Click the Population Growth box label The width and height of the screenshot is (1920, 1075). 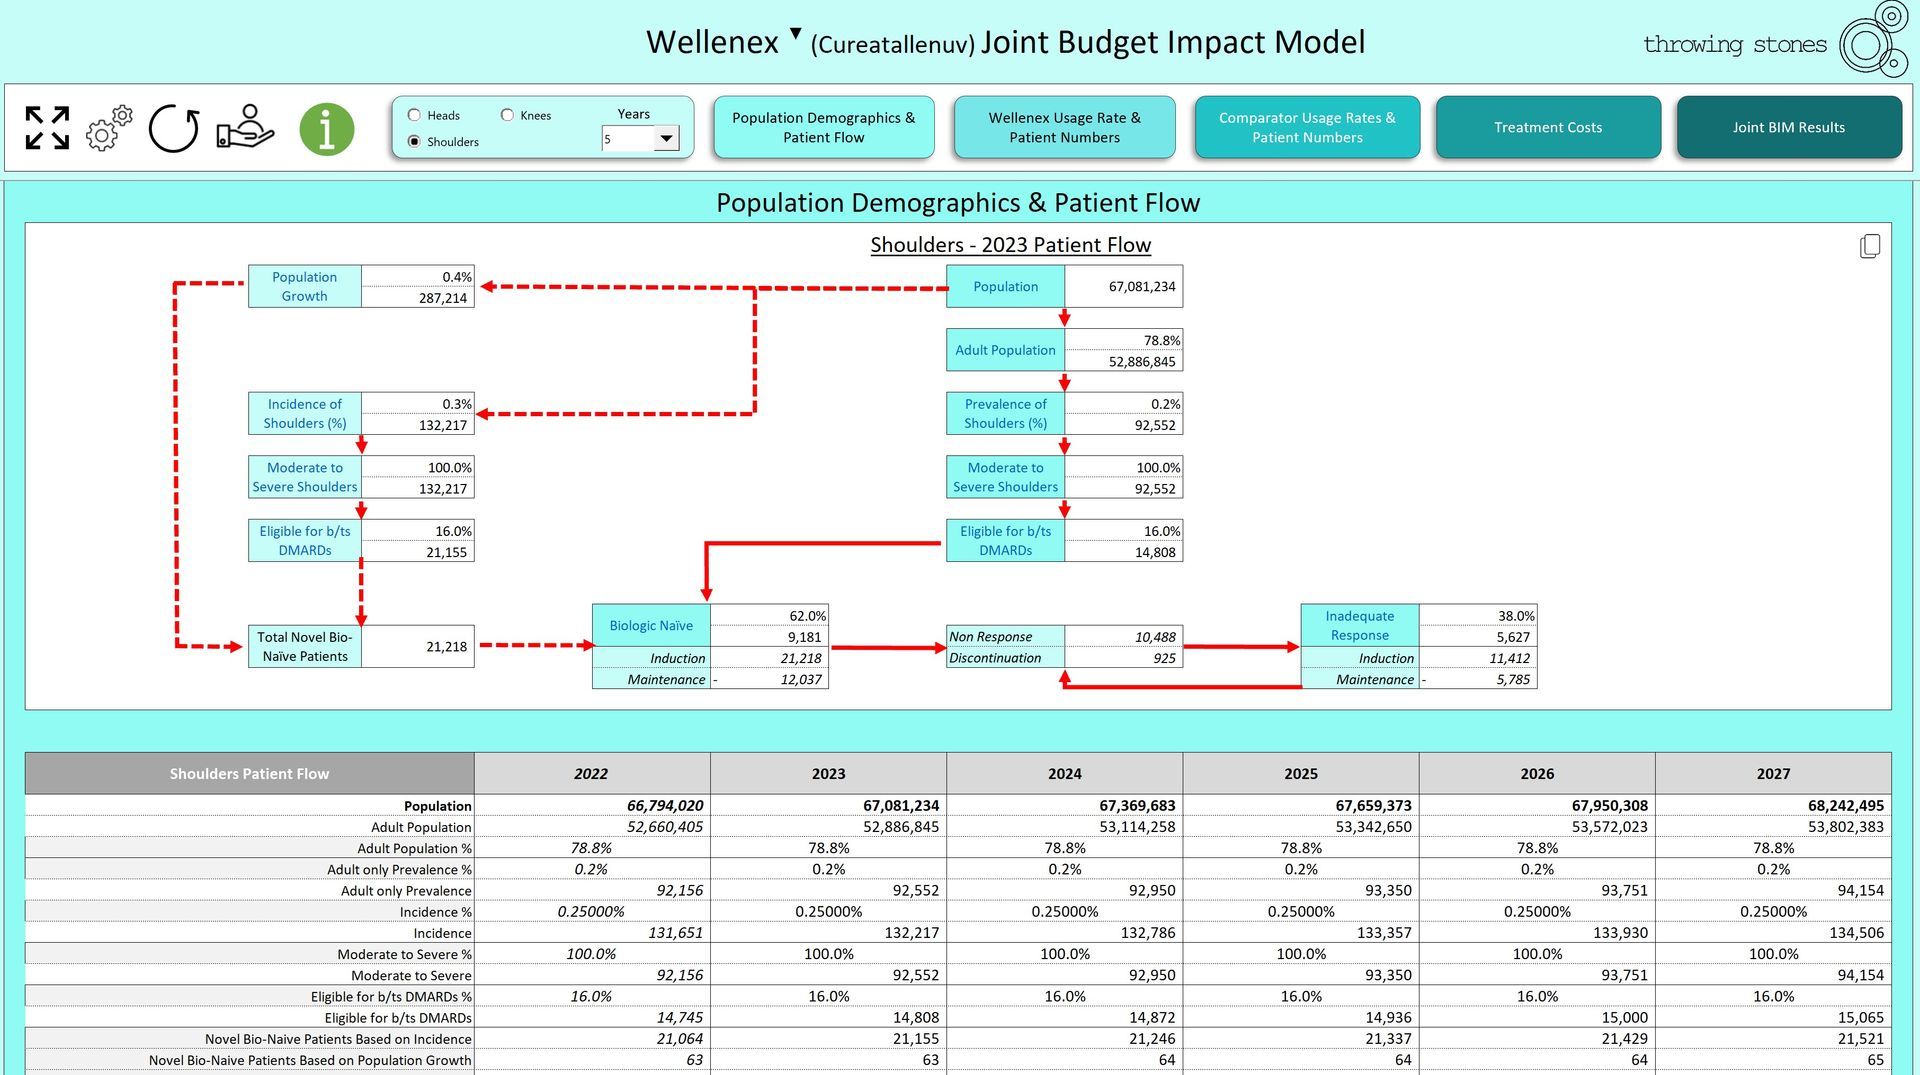point(305,287)
